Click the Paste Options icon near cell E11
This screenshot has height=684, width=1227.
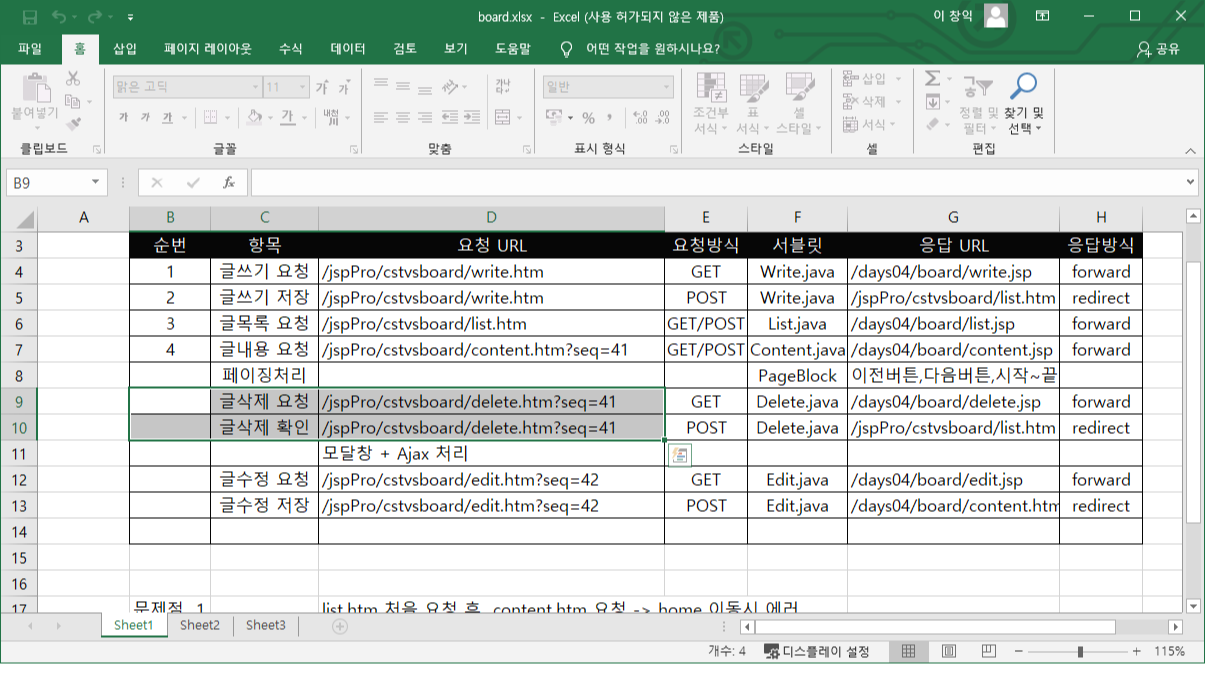tap(679, 455)
